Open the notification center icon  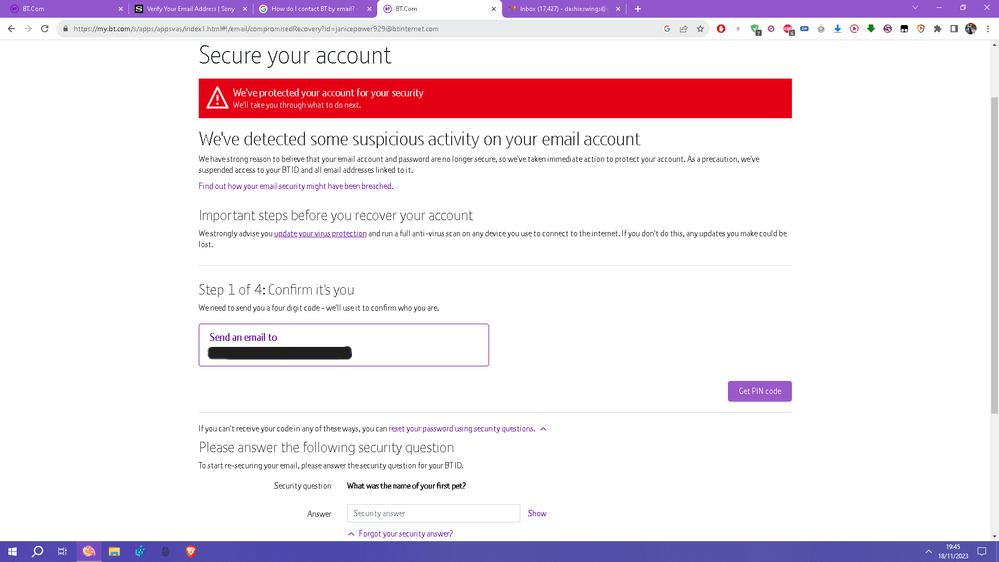tap(982, 551)
